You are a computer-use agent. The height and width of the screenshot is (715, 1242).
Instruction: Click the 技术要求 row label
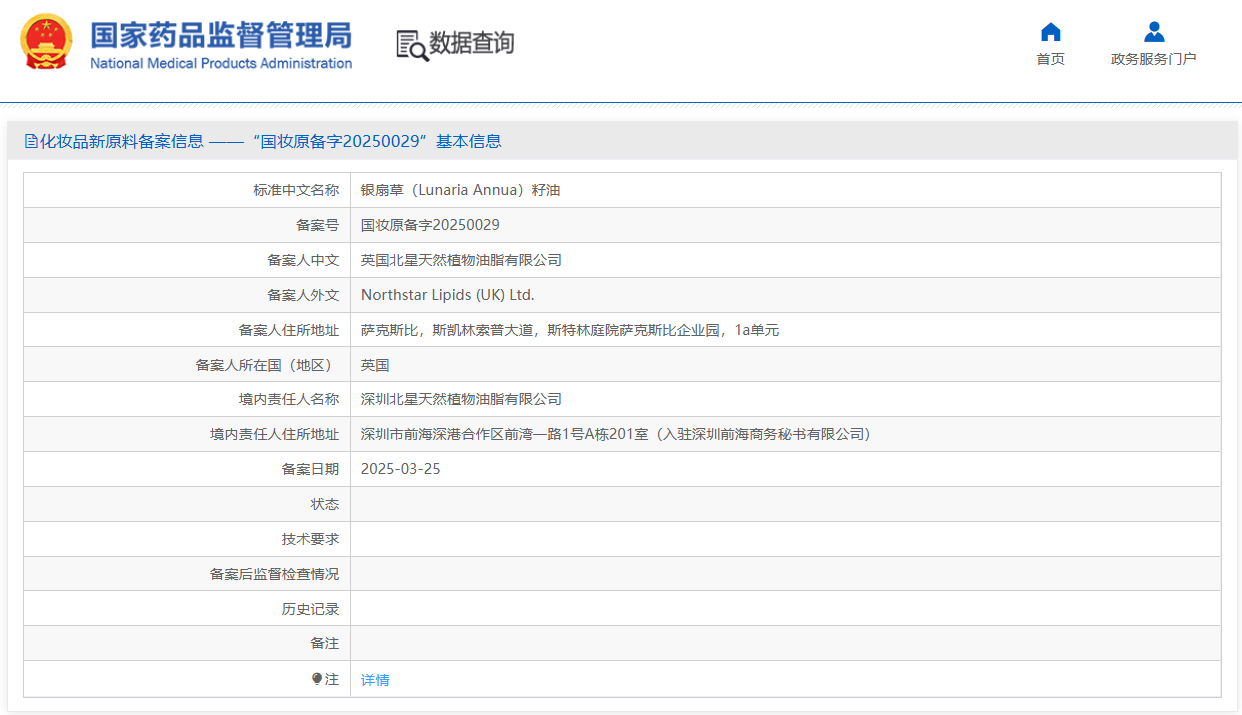(x=310, y=539)
